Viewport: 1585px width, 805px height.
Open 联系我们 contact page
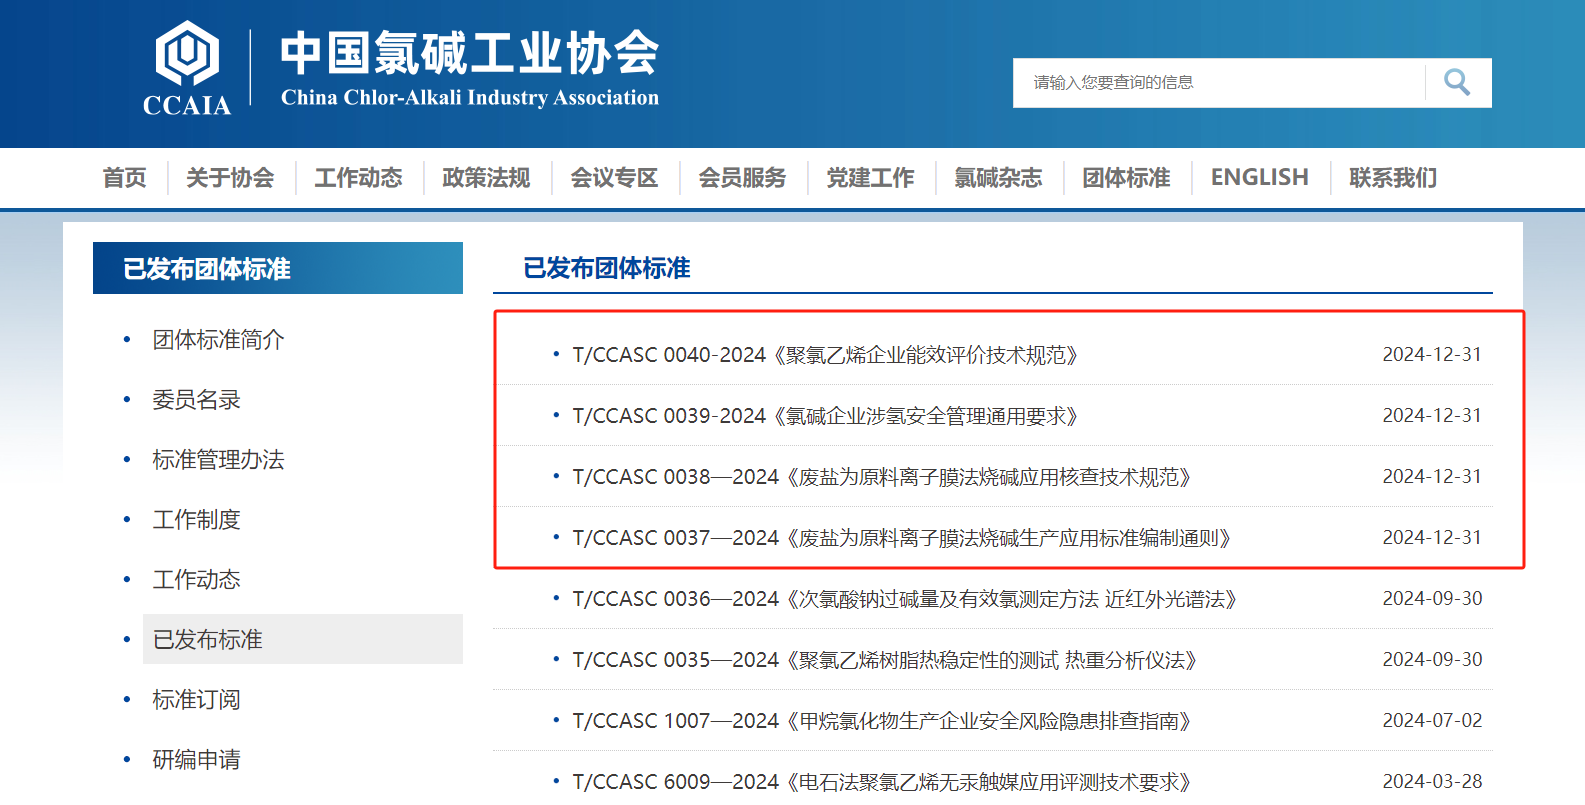click(1392, 178)
